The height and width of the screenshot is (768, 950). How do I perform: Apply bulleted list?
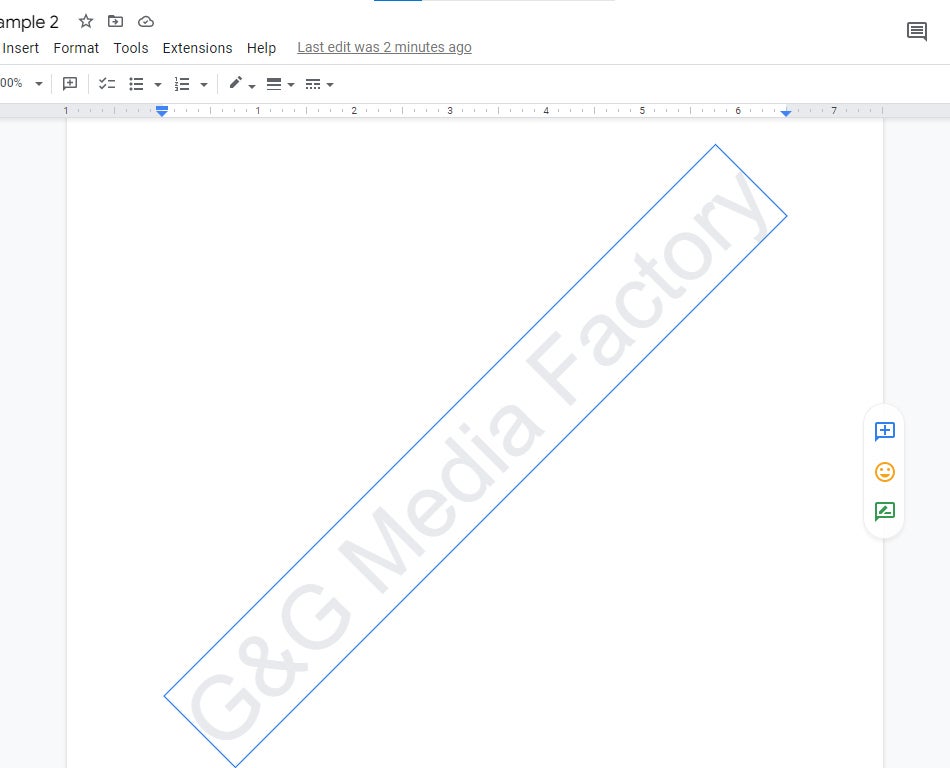(136, 84)
